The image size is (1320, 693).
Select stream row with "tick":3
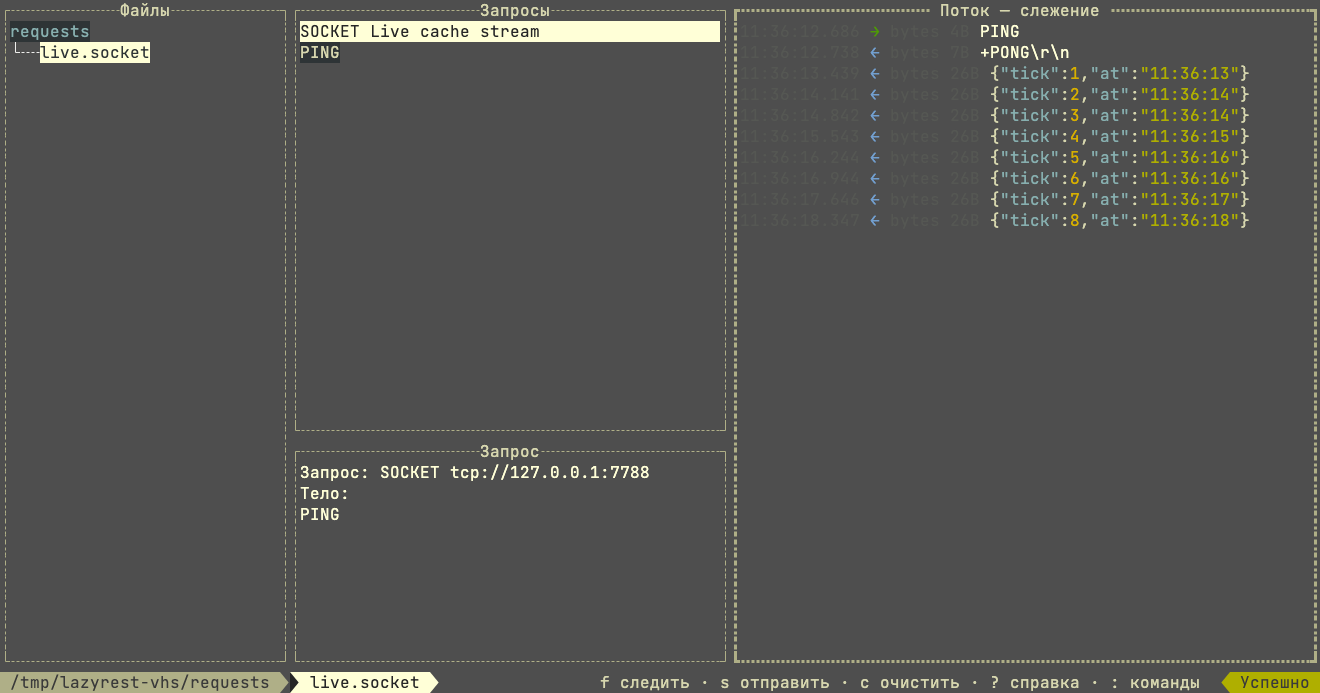[995, 116]
